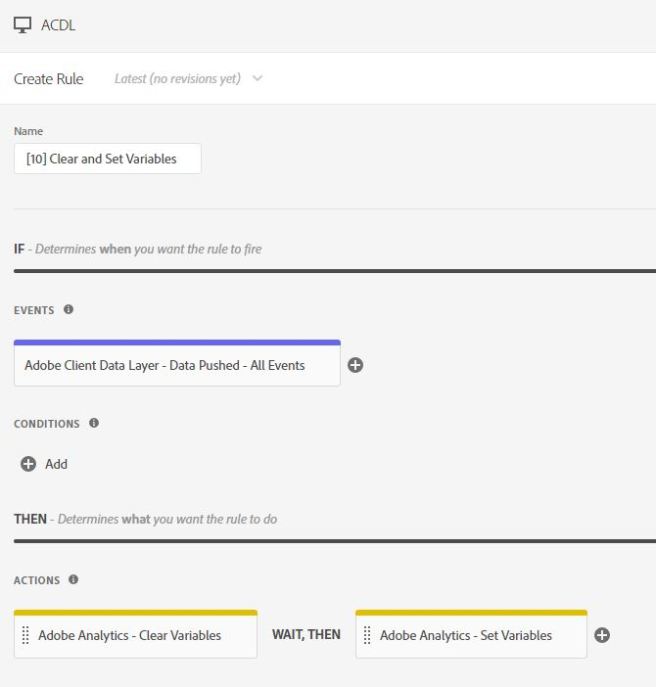656x687 pixels.
Task: Open the Adobe Analytics - Set Variables action
Action: pos(466,636)
